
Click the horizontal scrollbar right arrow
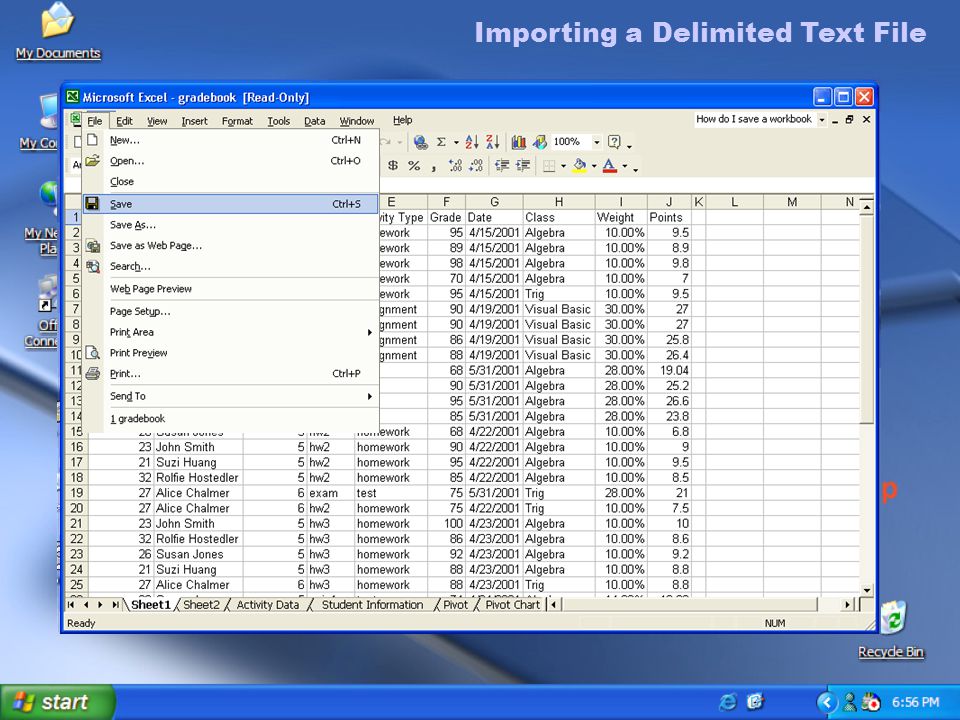point(848,605)
